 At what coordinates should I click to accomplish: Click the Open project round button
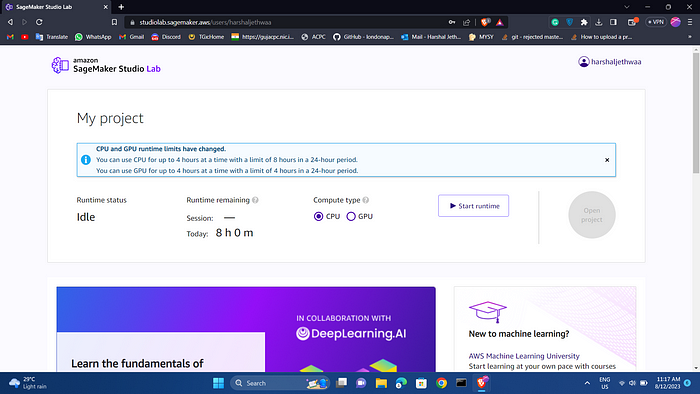[x=592, y=215]
